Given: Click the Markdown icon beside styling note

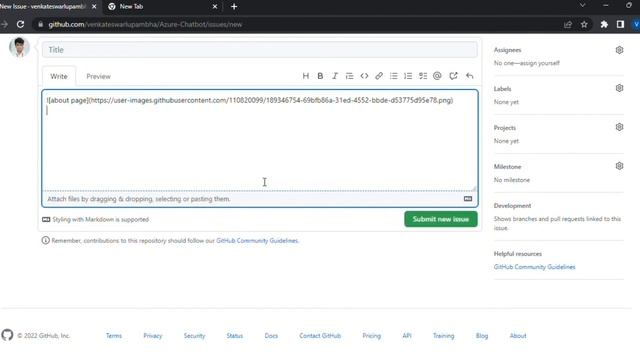Looking at the screenshot, I should pos(46,220).
